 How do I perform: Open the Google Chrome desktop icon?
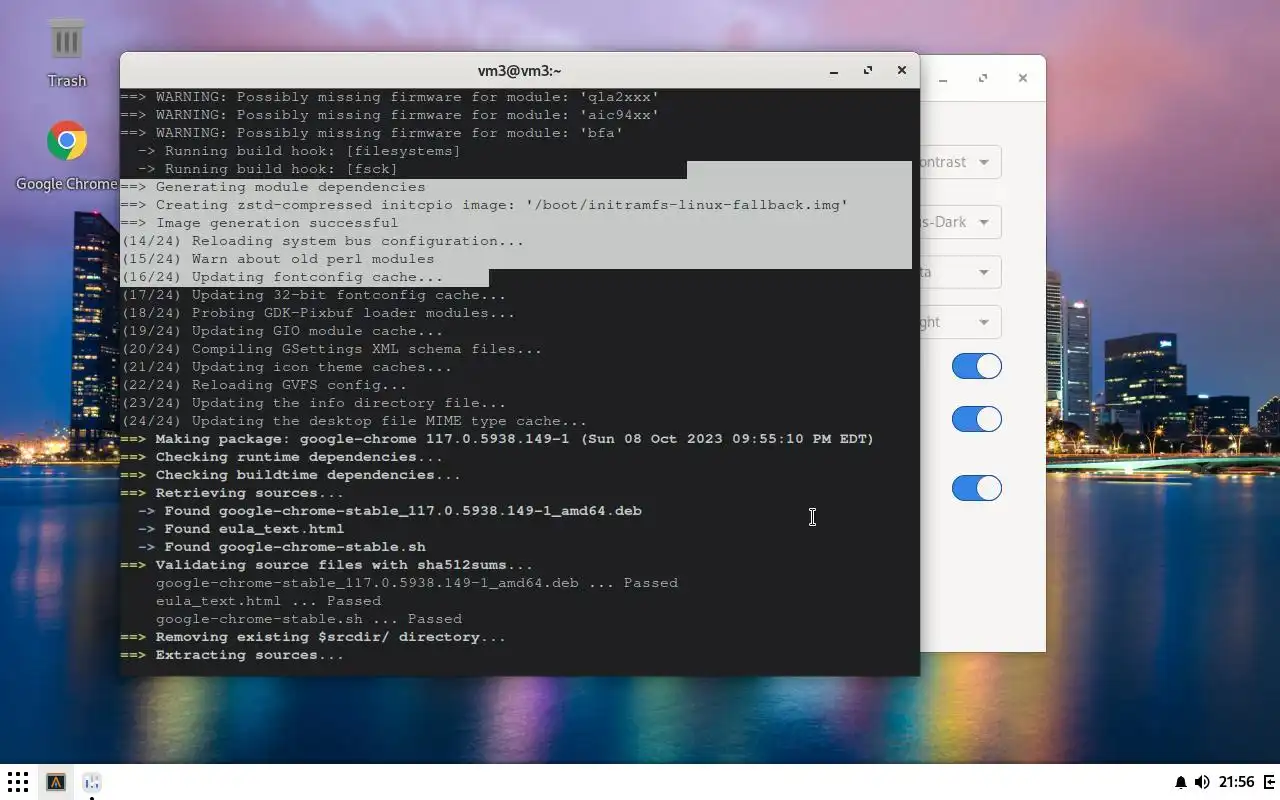(x=66, y=156)
